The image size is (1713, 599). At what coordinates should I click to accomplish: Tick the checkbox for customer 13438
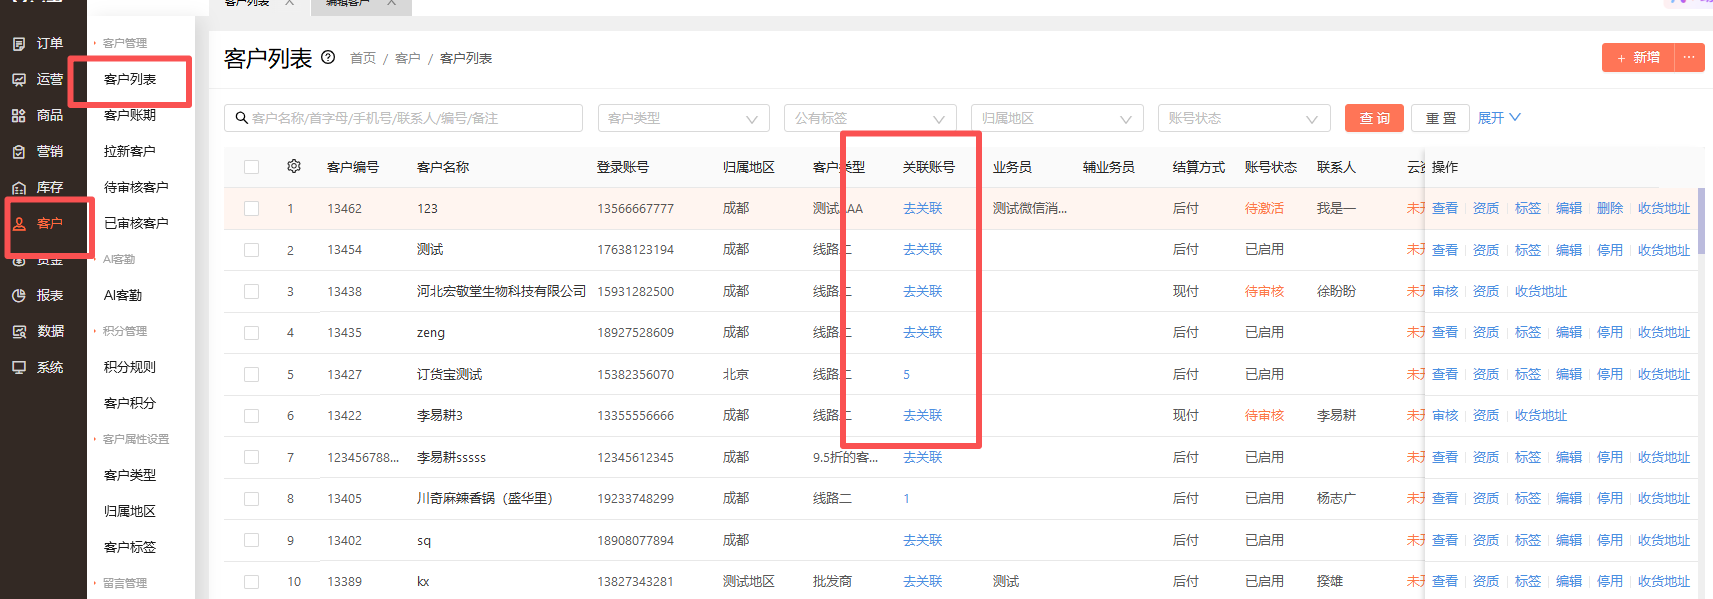click(251, 291)
